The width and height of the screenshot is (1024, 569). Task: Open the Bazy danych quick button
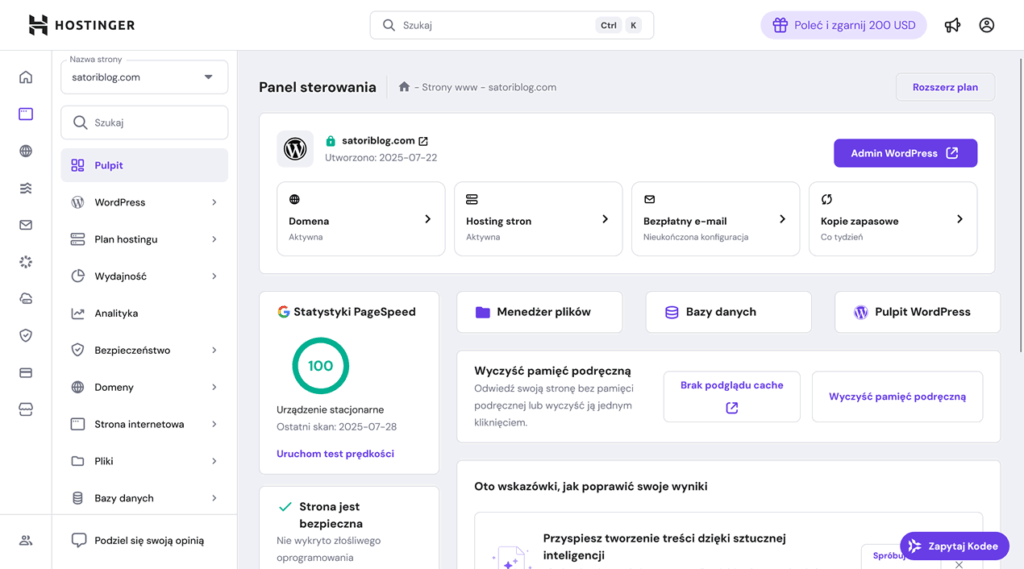pos(728,312)
